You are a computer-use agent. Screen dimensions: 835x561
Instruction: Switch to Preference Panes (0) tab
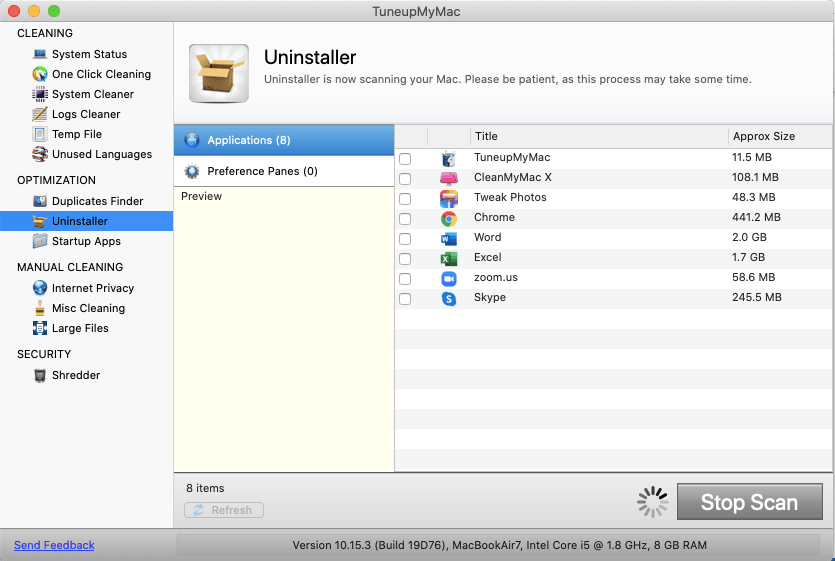tap(284, 171)
